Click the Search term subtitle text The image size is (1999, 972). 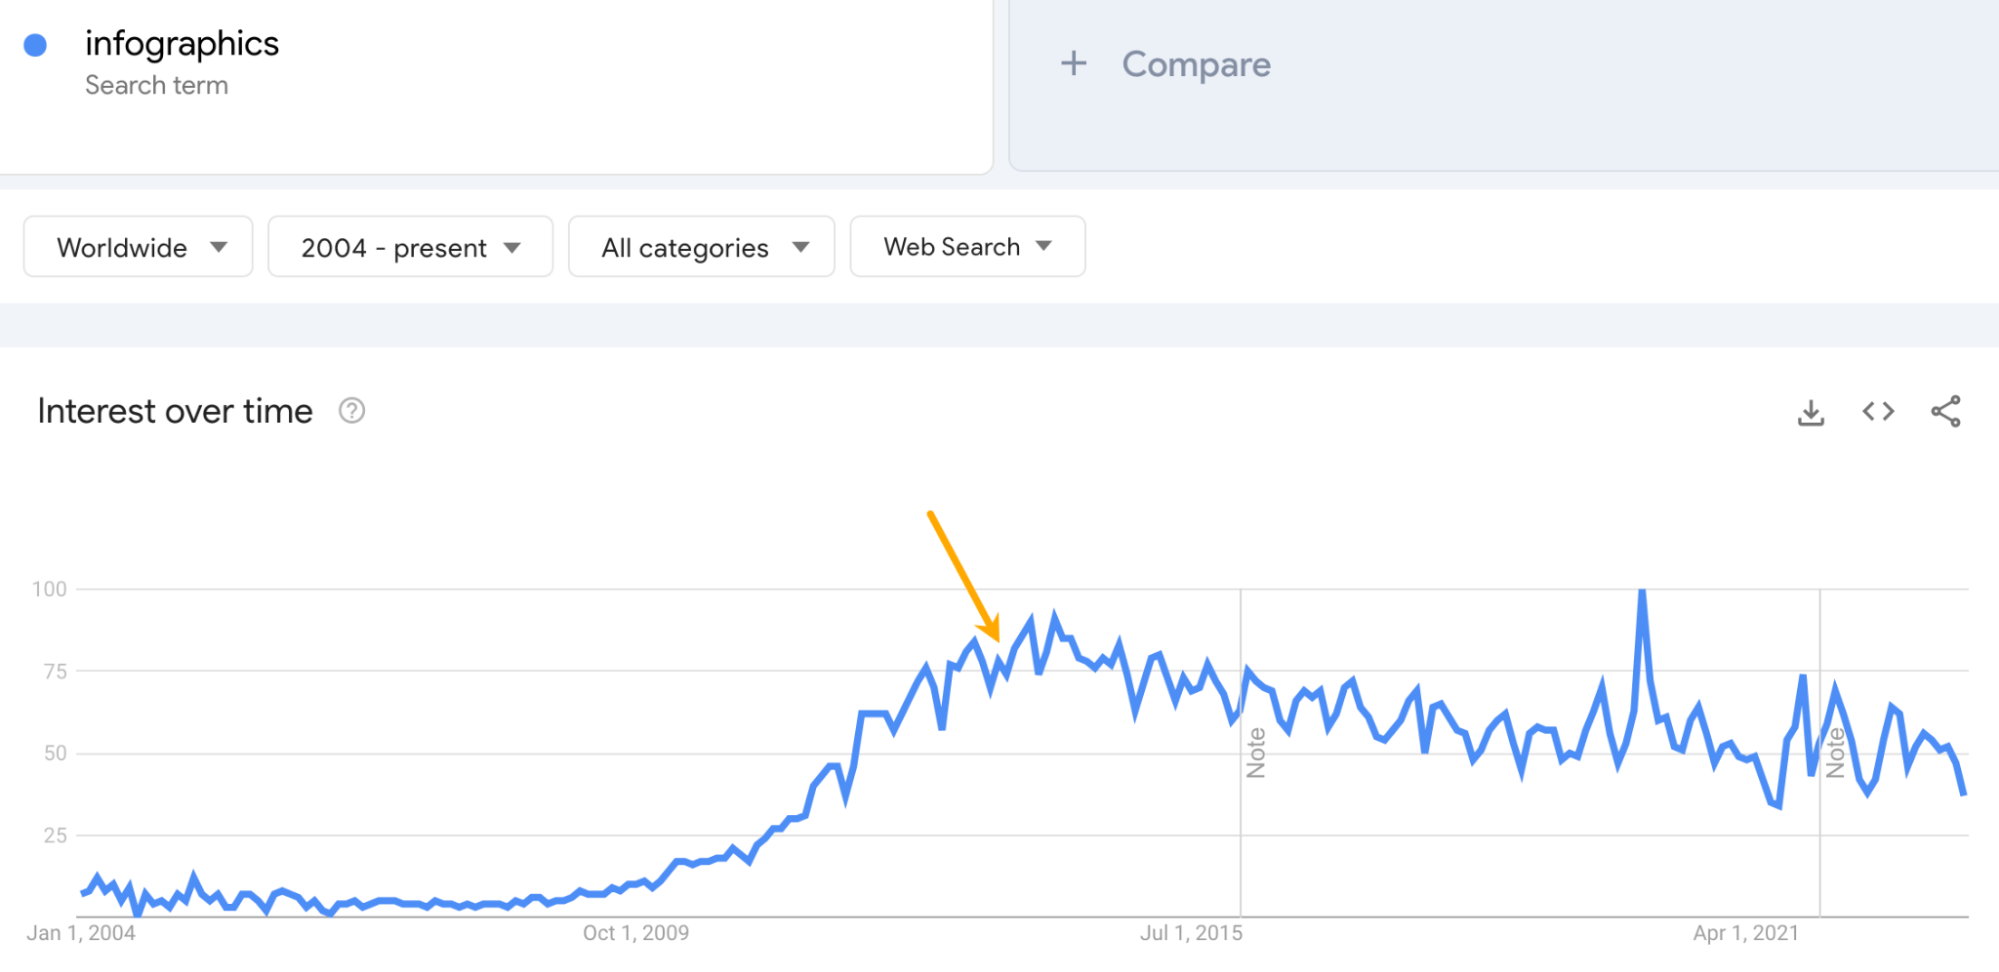(156, 85)
